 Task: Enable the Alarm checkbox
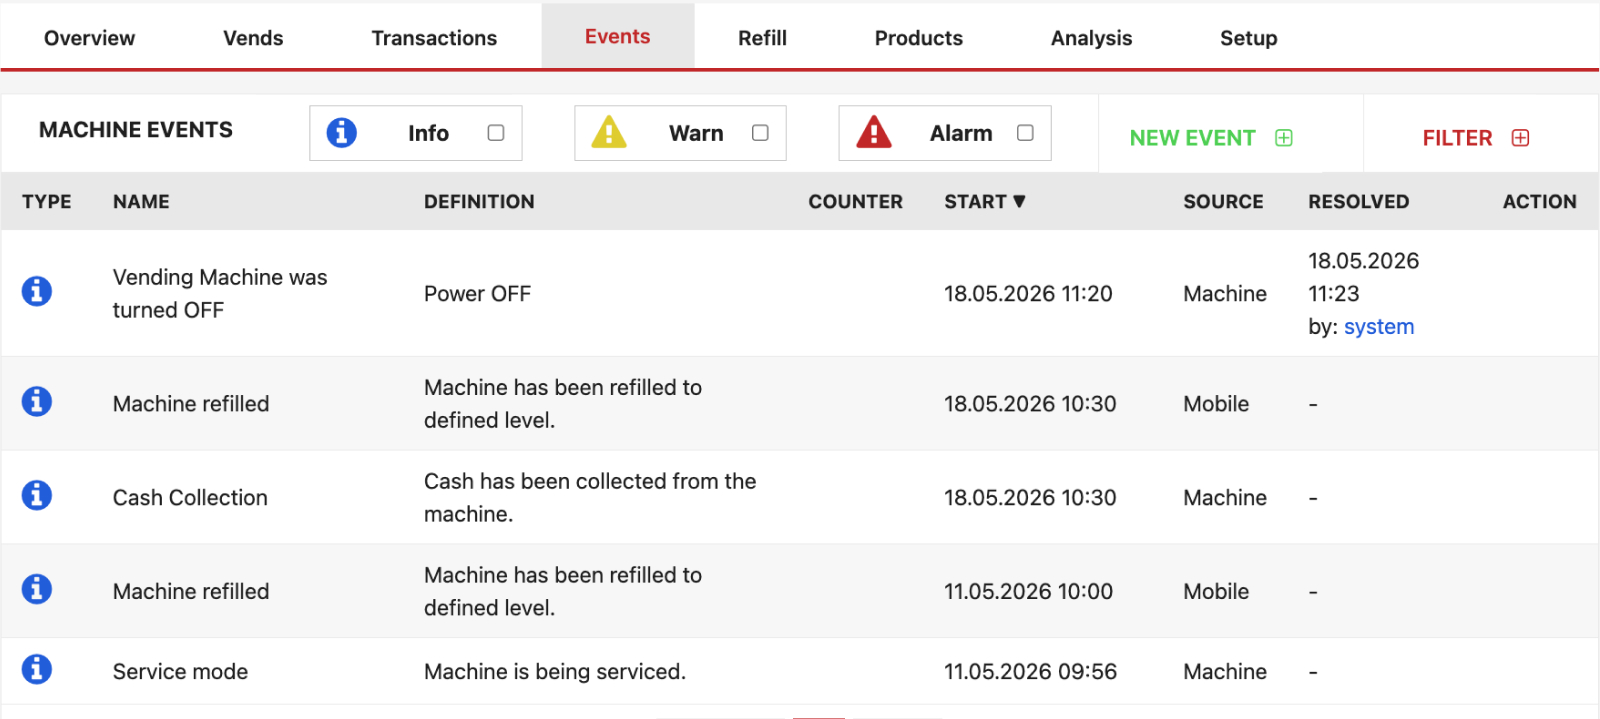coord(1025,133)
